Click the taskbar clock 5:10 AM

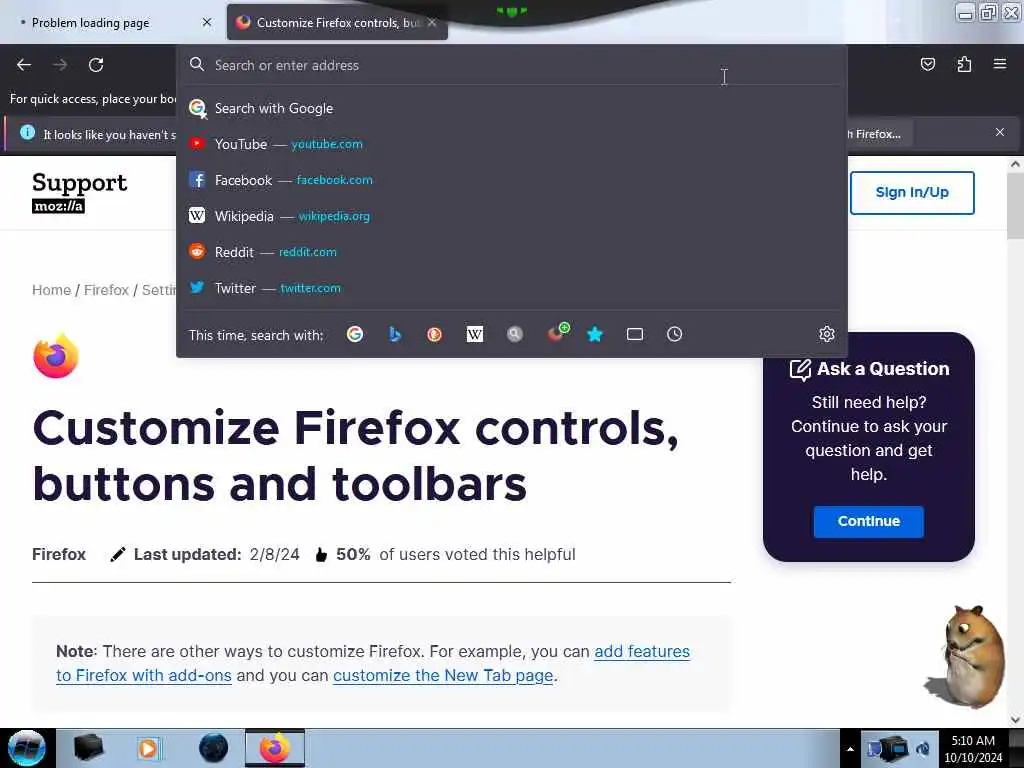(x=973, y=749)
